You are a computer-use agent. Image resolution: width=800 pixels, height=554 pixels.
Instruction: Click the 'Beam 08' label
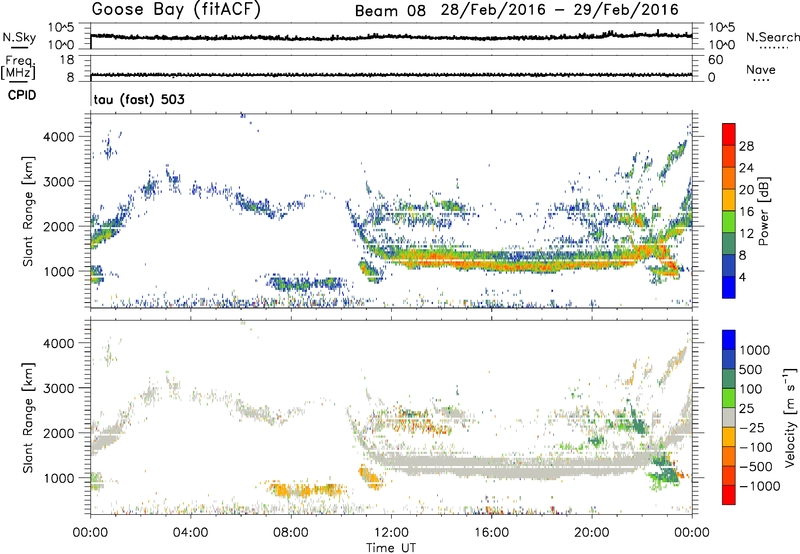pos(390,11)
